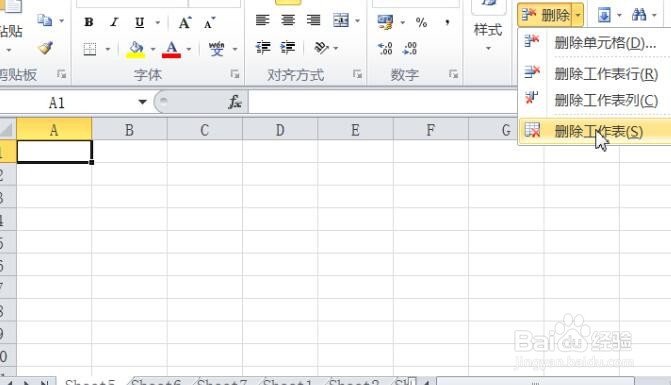Select the Format Painter brush
The image size is (671, 385).
(45, 47)
